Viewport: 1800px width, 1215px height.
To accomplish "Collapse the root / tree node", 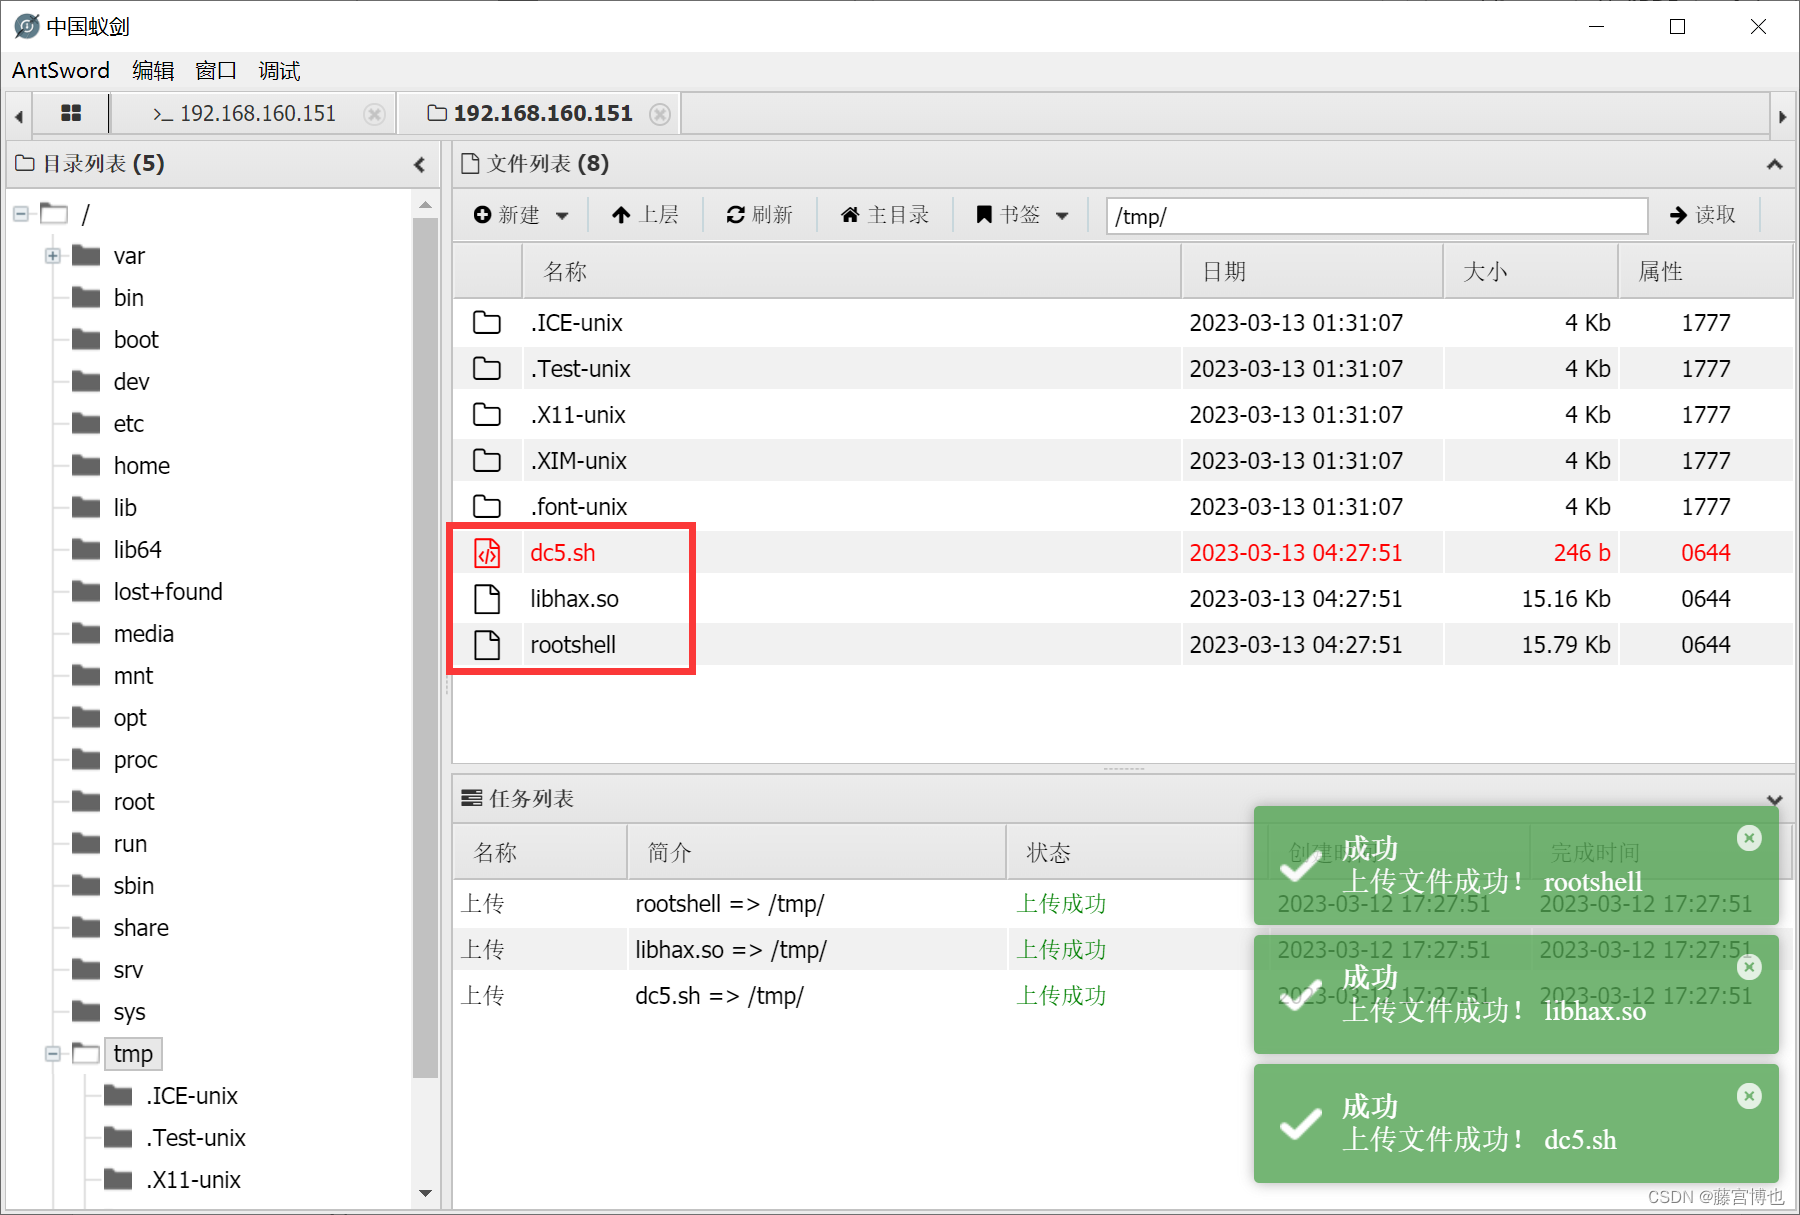I will [20, 213].
